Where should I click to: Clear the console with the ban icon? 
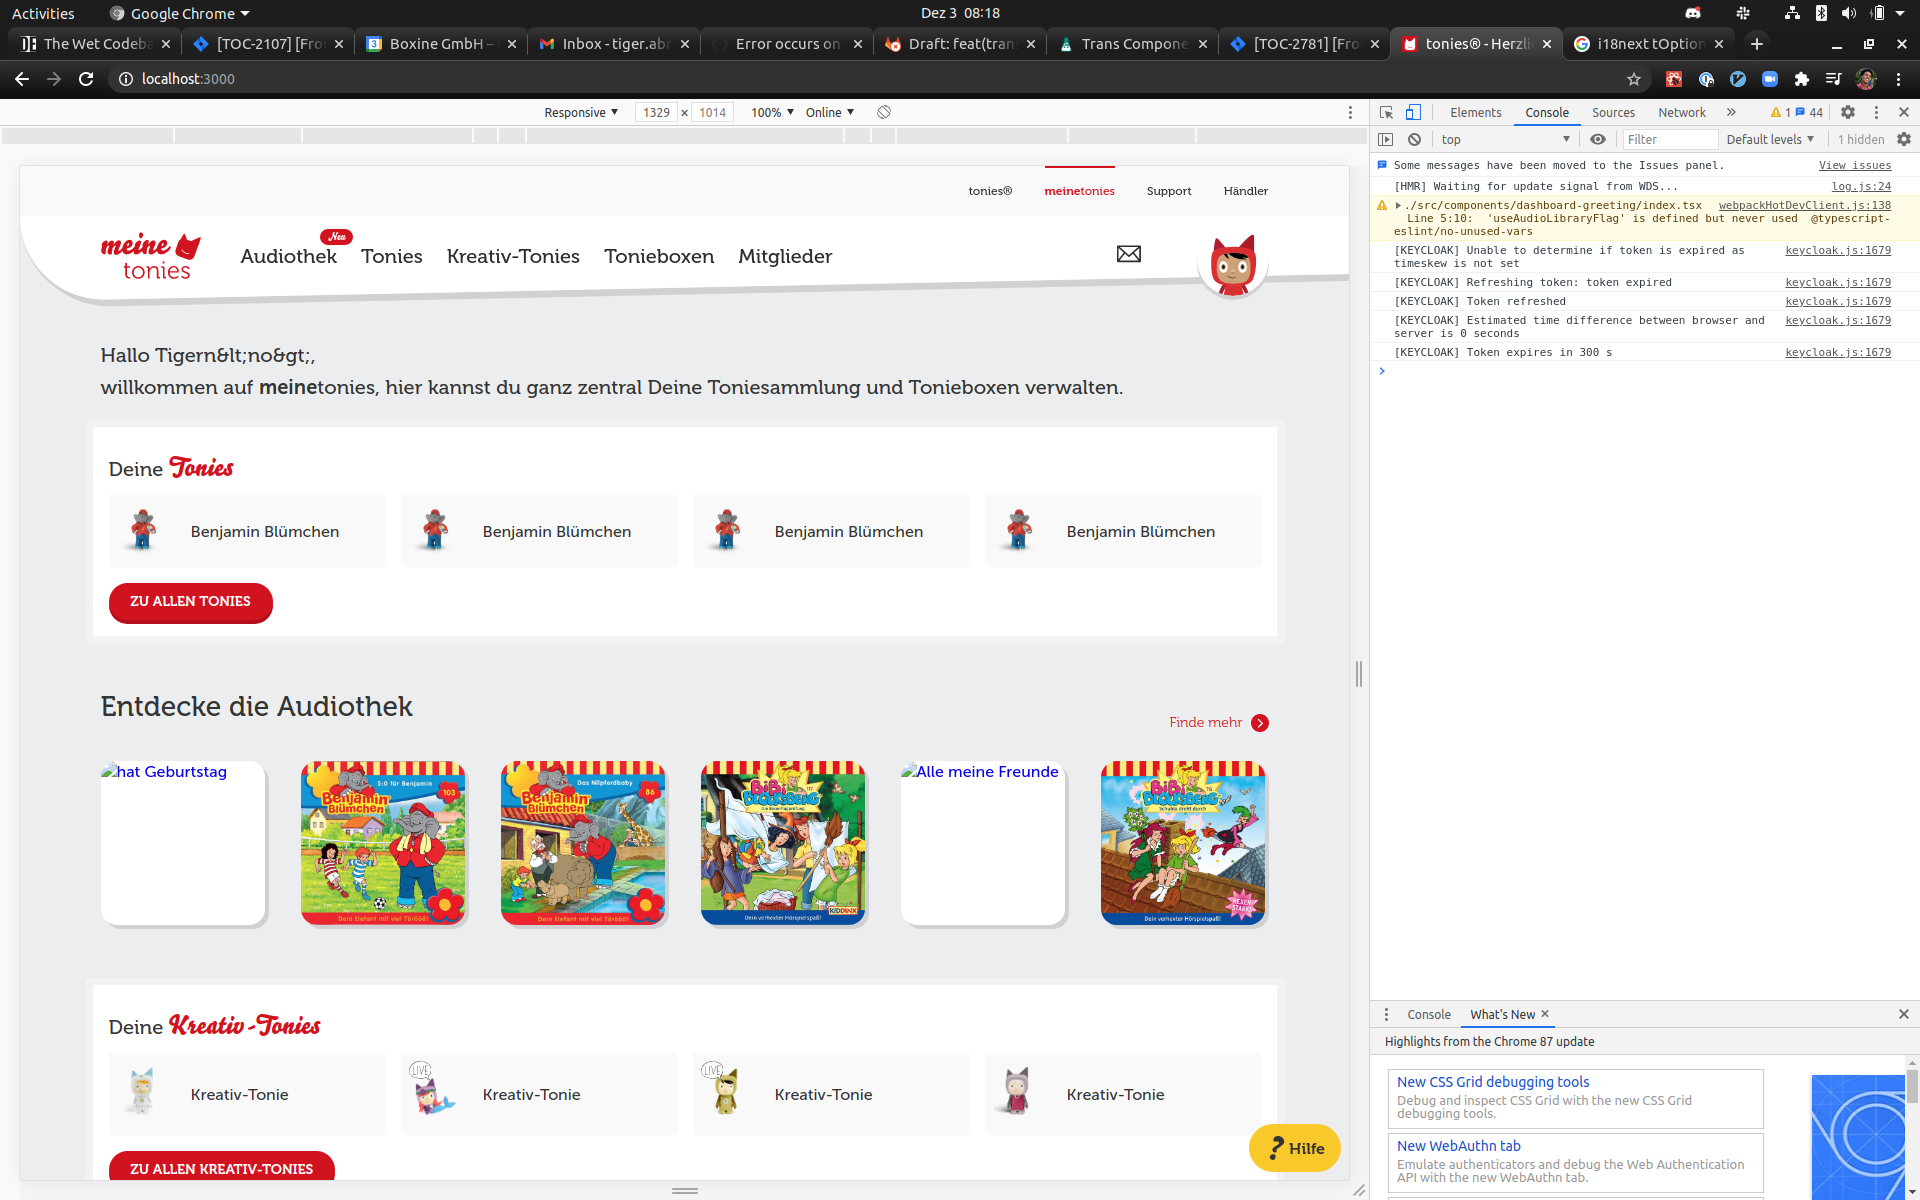click(1414, 139)
